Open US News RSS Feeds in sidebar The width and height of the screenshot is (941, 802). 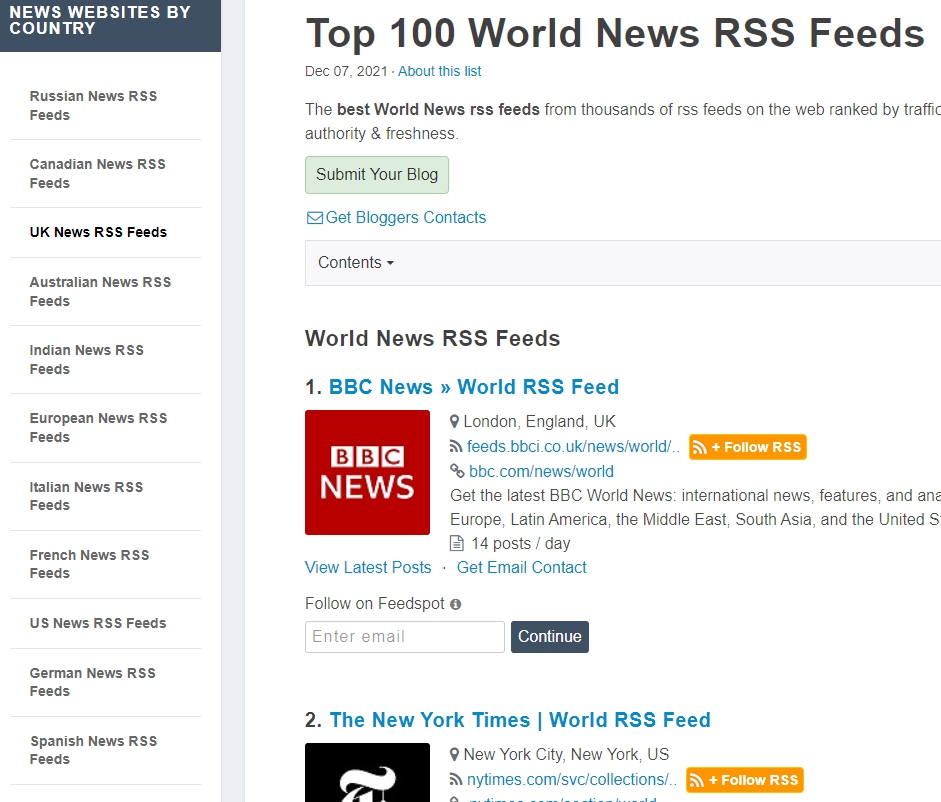tap(98, 623)
